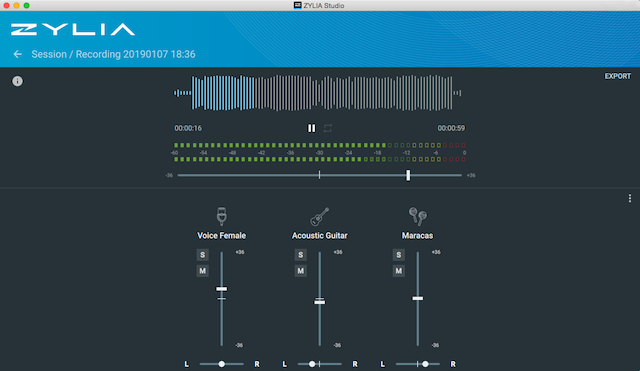Mute the Maracas track
This screenshot has width=640, height=371.
tap(399, 271)
